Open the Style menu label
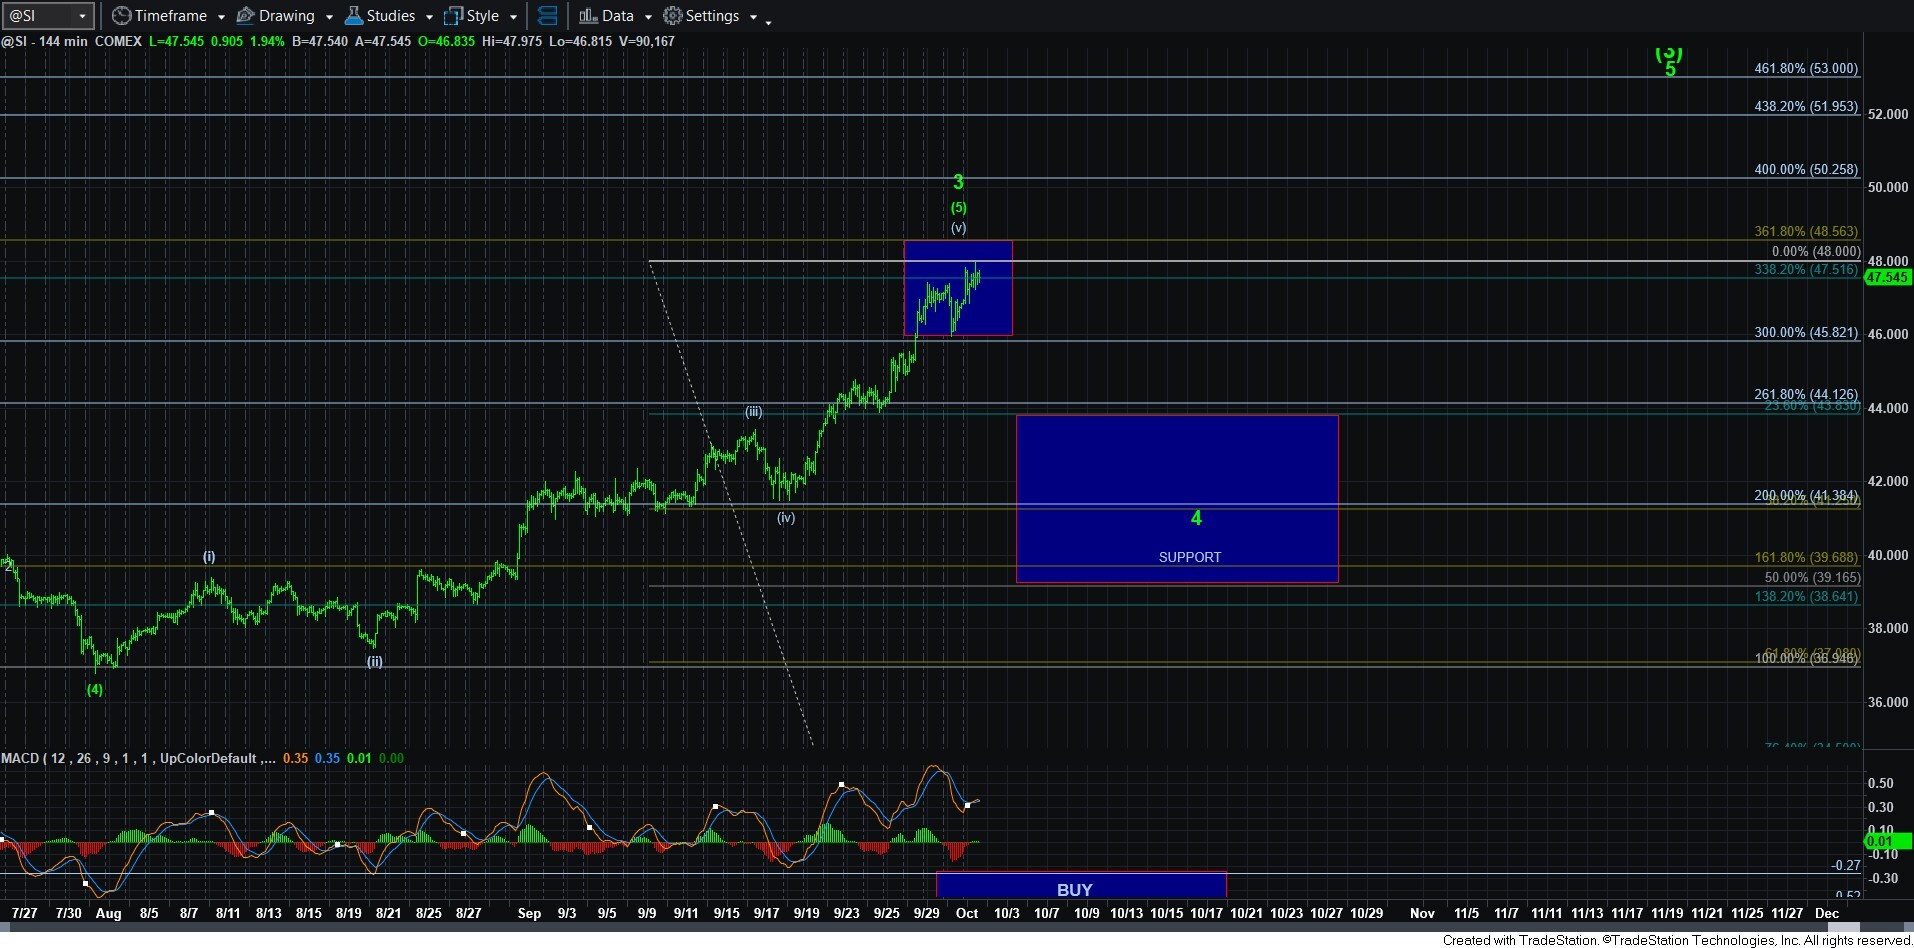This screenshot has width=1914, height=948. click(x=482, y=16)
